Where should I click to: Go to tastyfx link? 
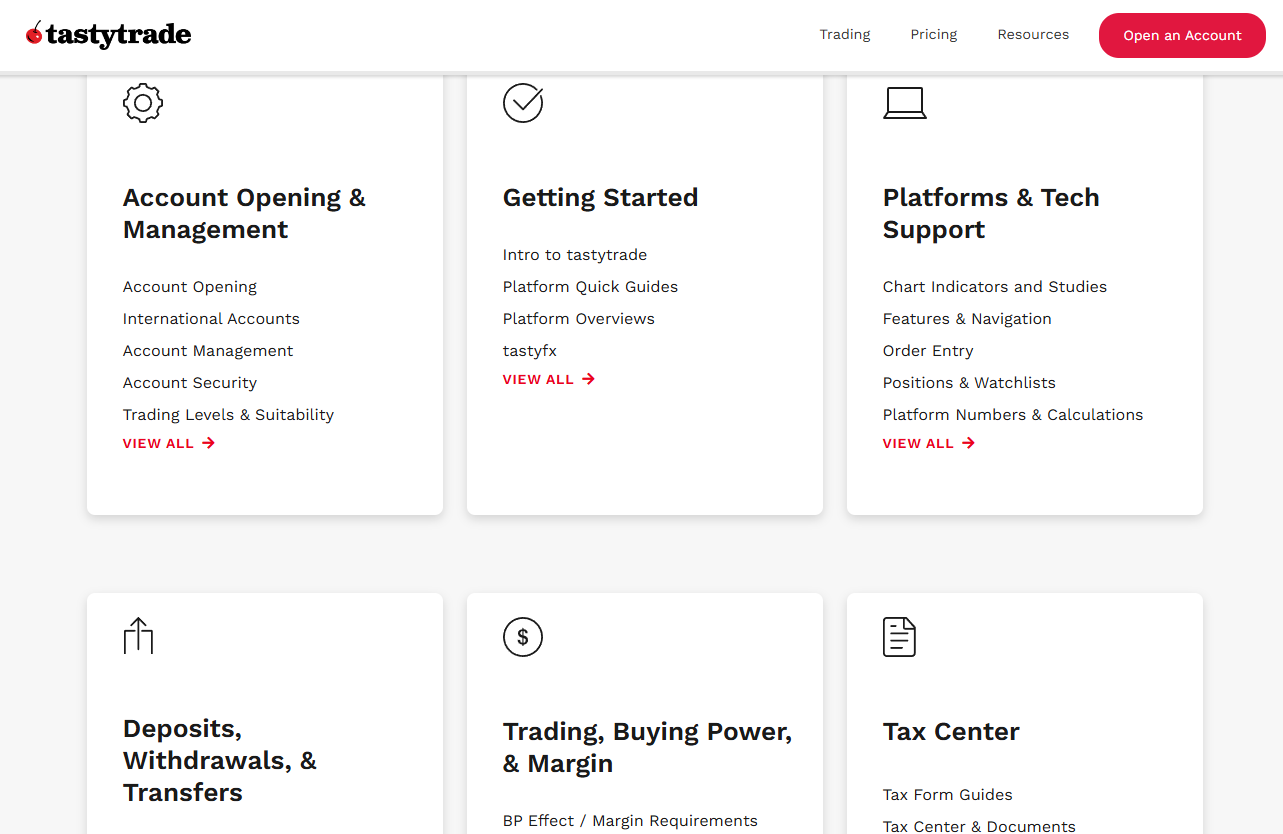[530, 351]
